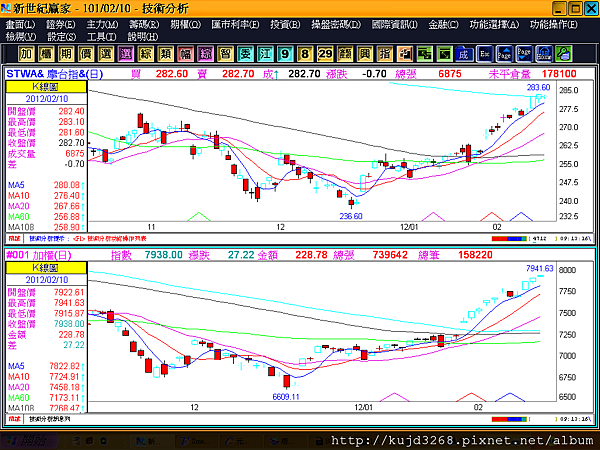Click the Home toolbar button

(544, 54)
